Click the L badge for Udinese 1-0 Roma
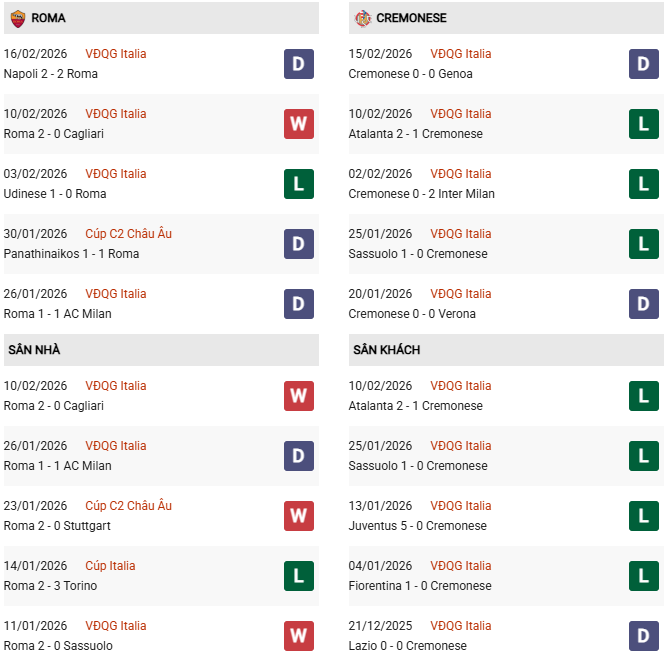The width and height of the screenshot is (666, 663). point(298,184)
